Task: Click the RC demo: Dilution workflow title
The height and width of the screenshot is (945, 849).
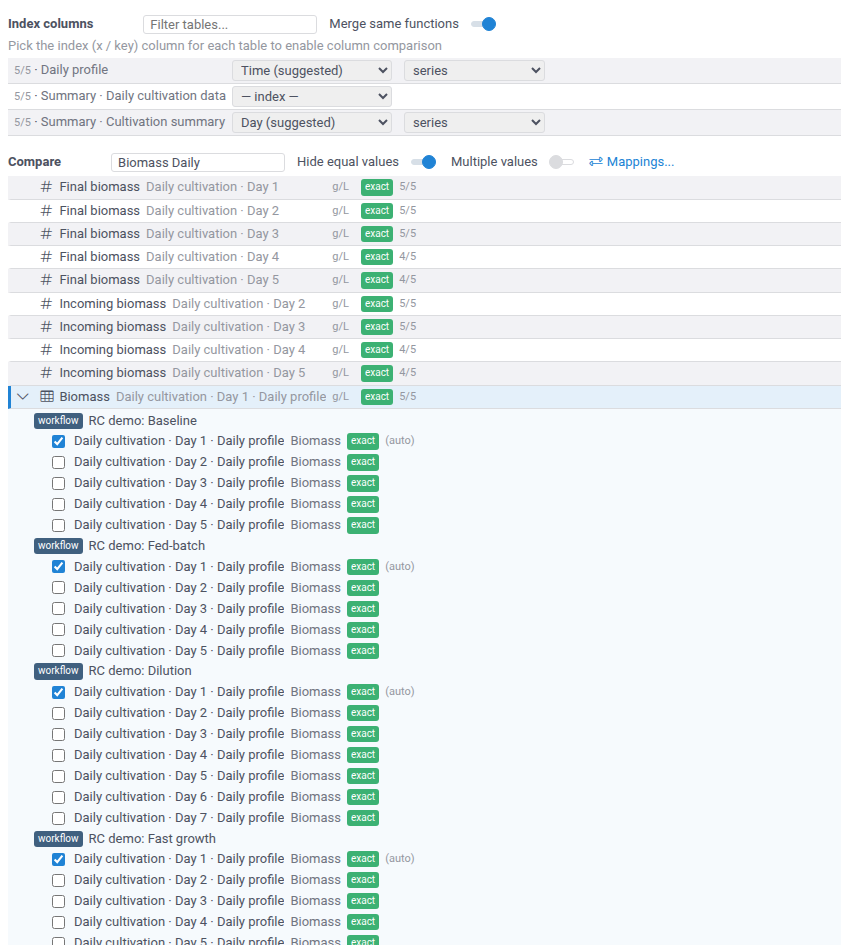Action: pyautogui.click(x=140, y=671)
